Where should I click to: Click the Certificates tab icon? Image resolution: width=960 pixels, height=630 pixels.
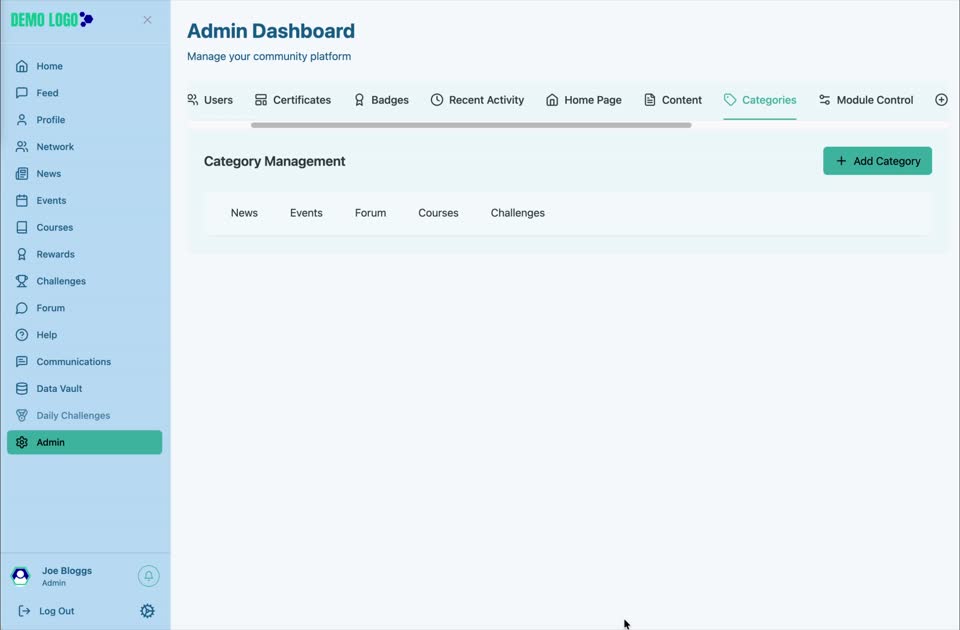[x=261, y=100]
